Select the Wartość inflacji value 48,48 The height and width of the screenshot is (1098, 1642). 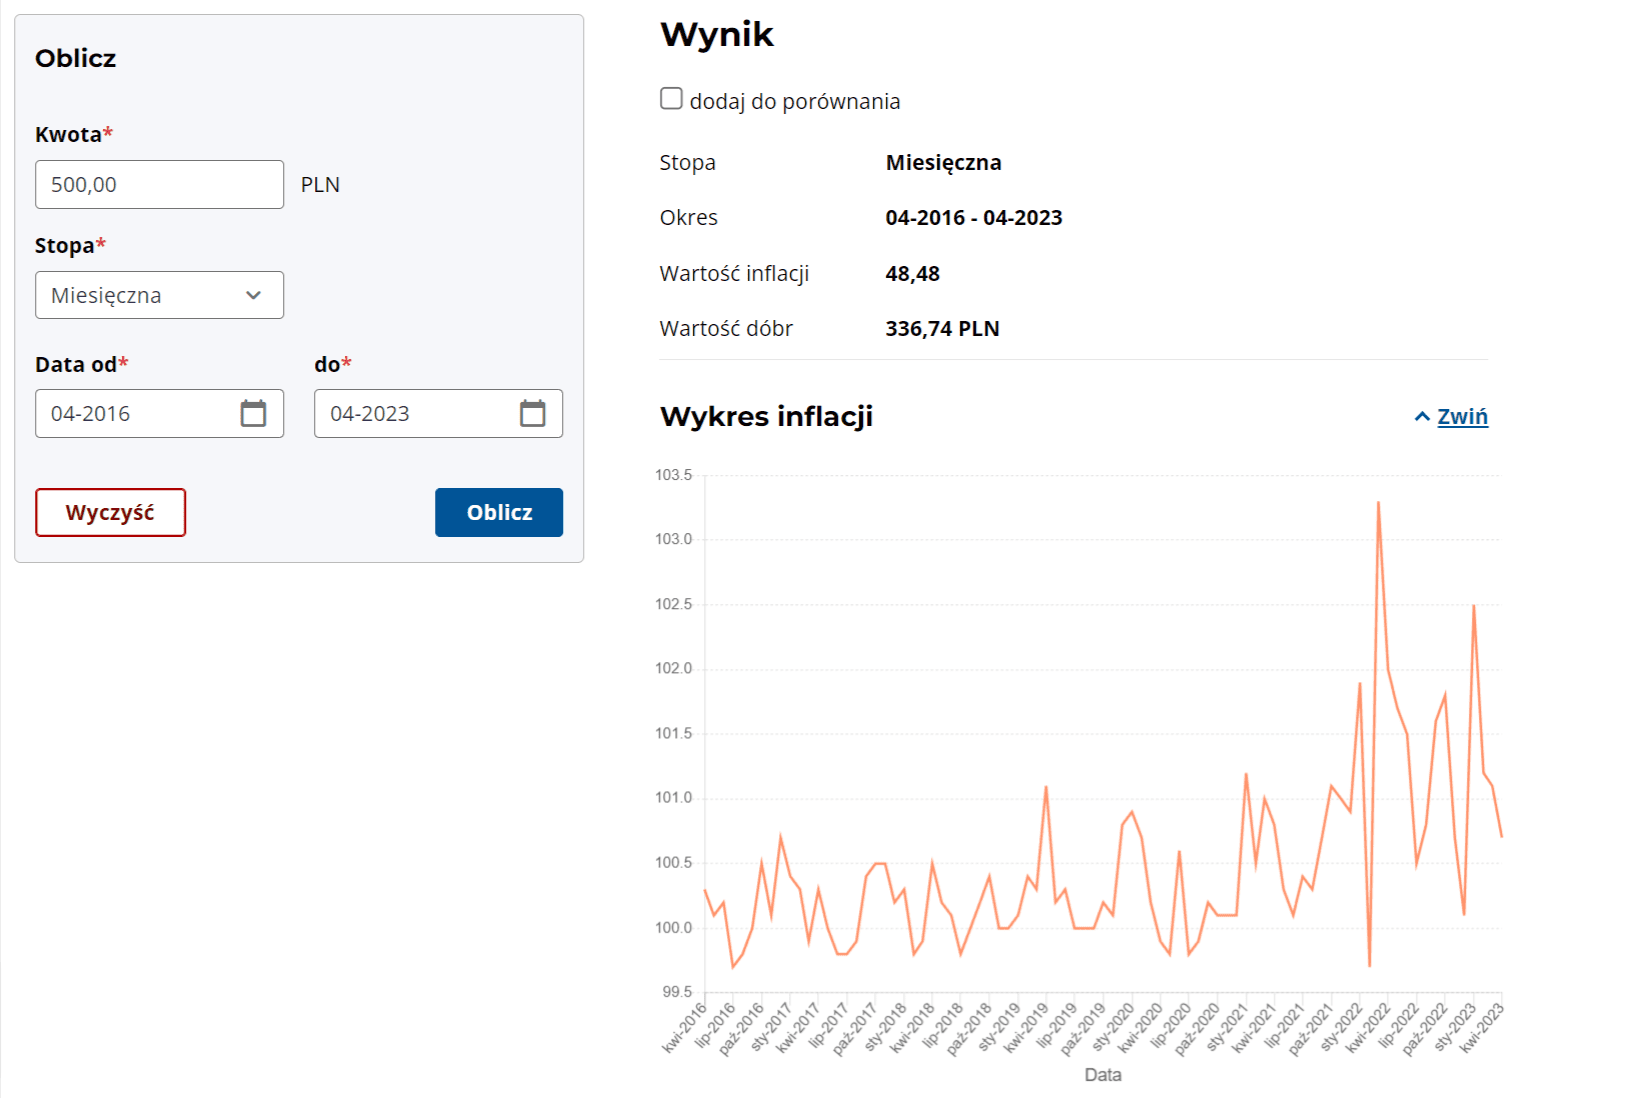[x=912, y=273]
